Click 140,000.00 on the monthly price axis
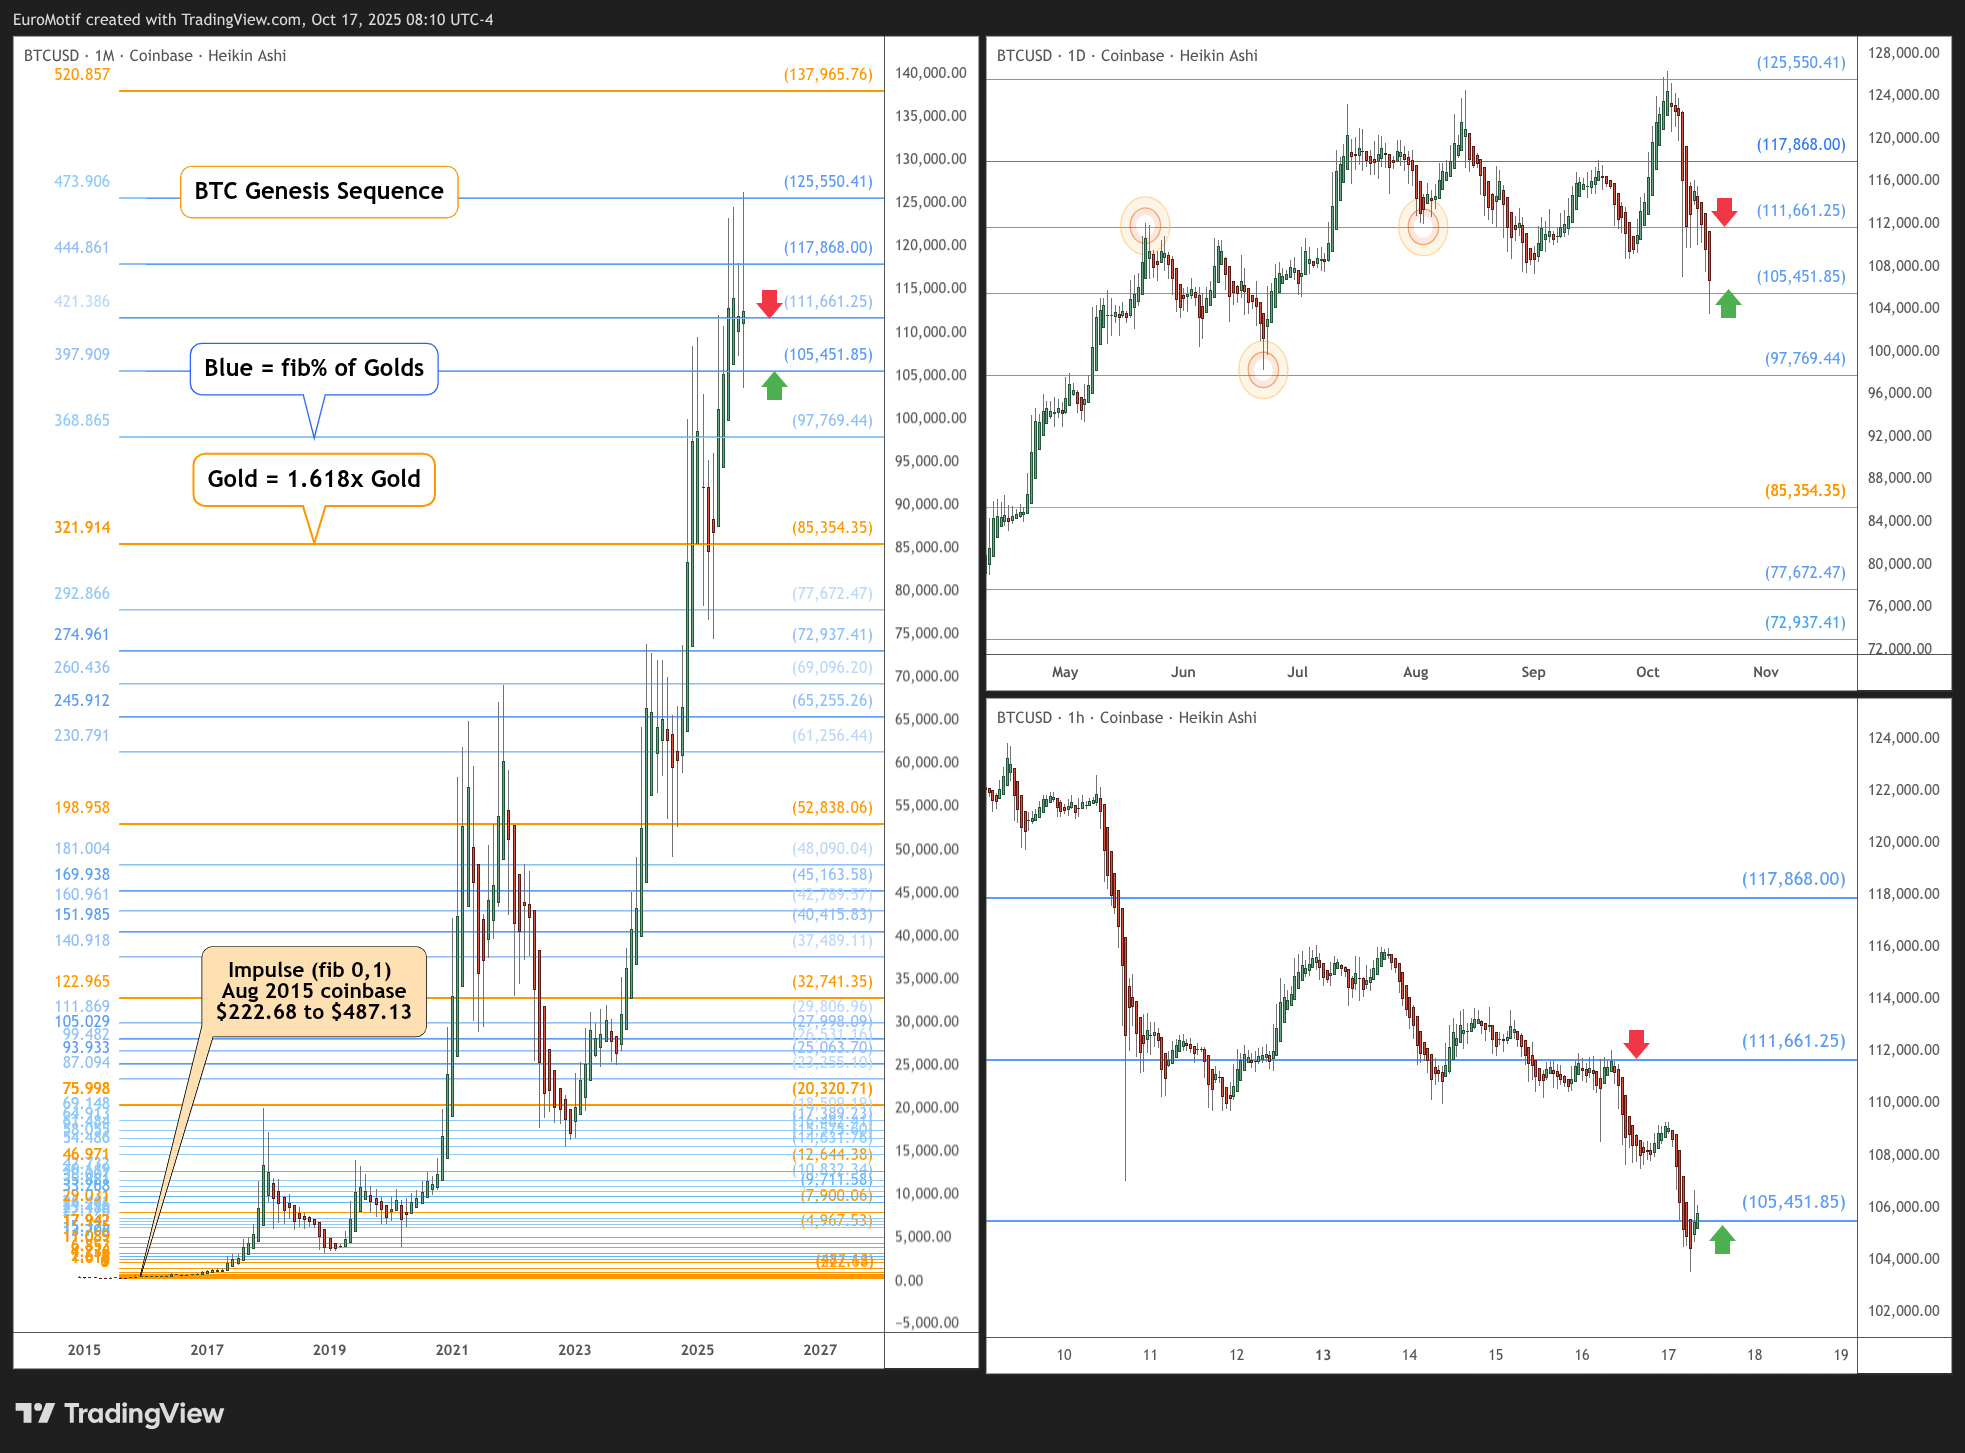The height and width of the screenshot is (1453, 1965). [x=931, y=73]
